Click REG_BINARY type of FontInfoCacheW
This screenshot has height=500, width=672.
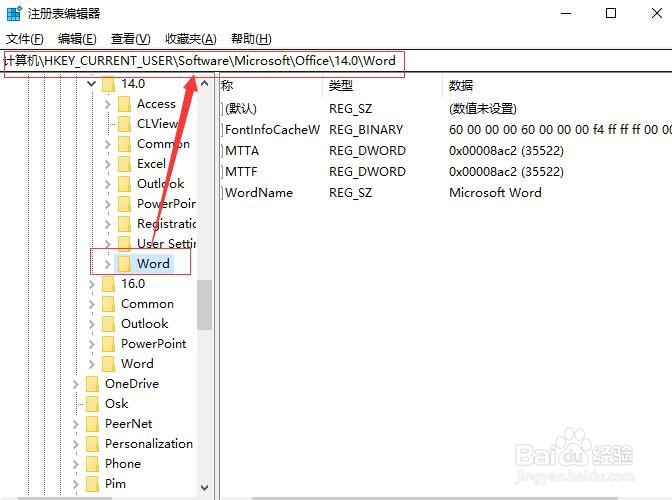tap(366, 130)
